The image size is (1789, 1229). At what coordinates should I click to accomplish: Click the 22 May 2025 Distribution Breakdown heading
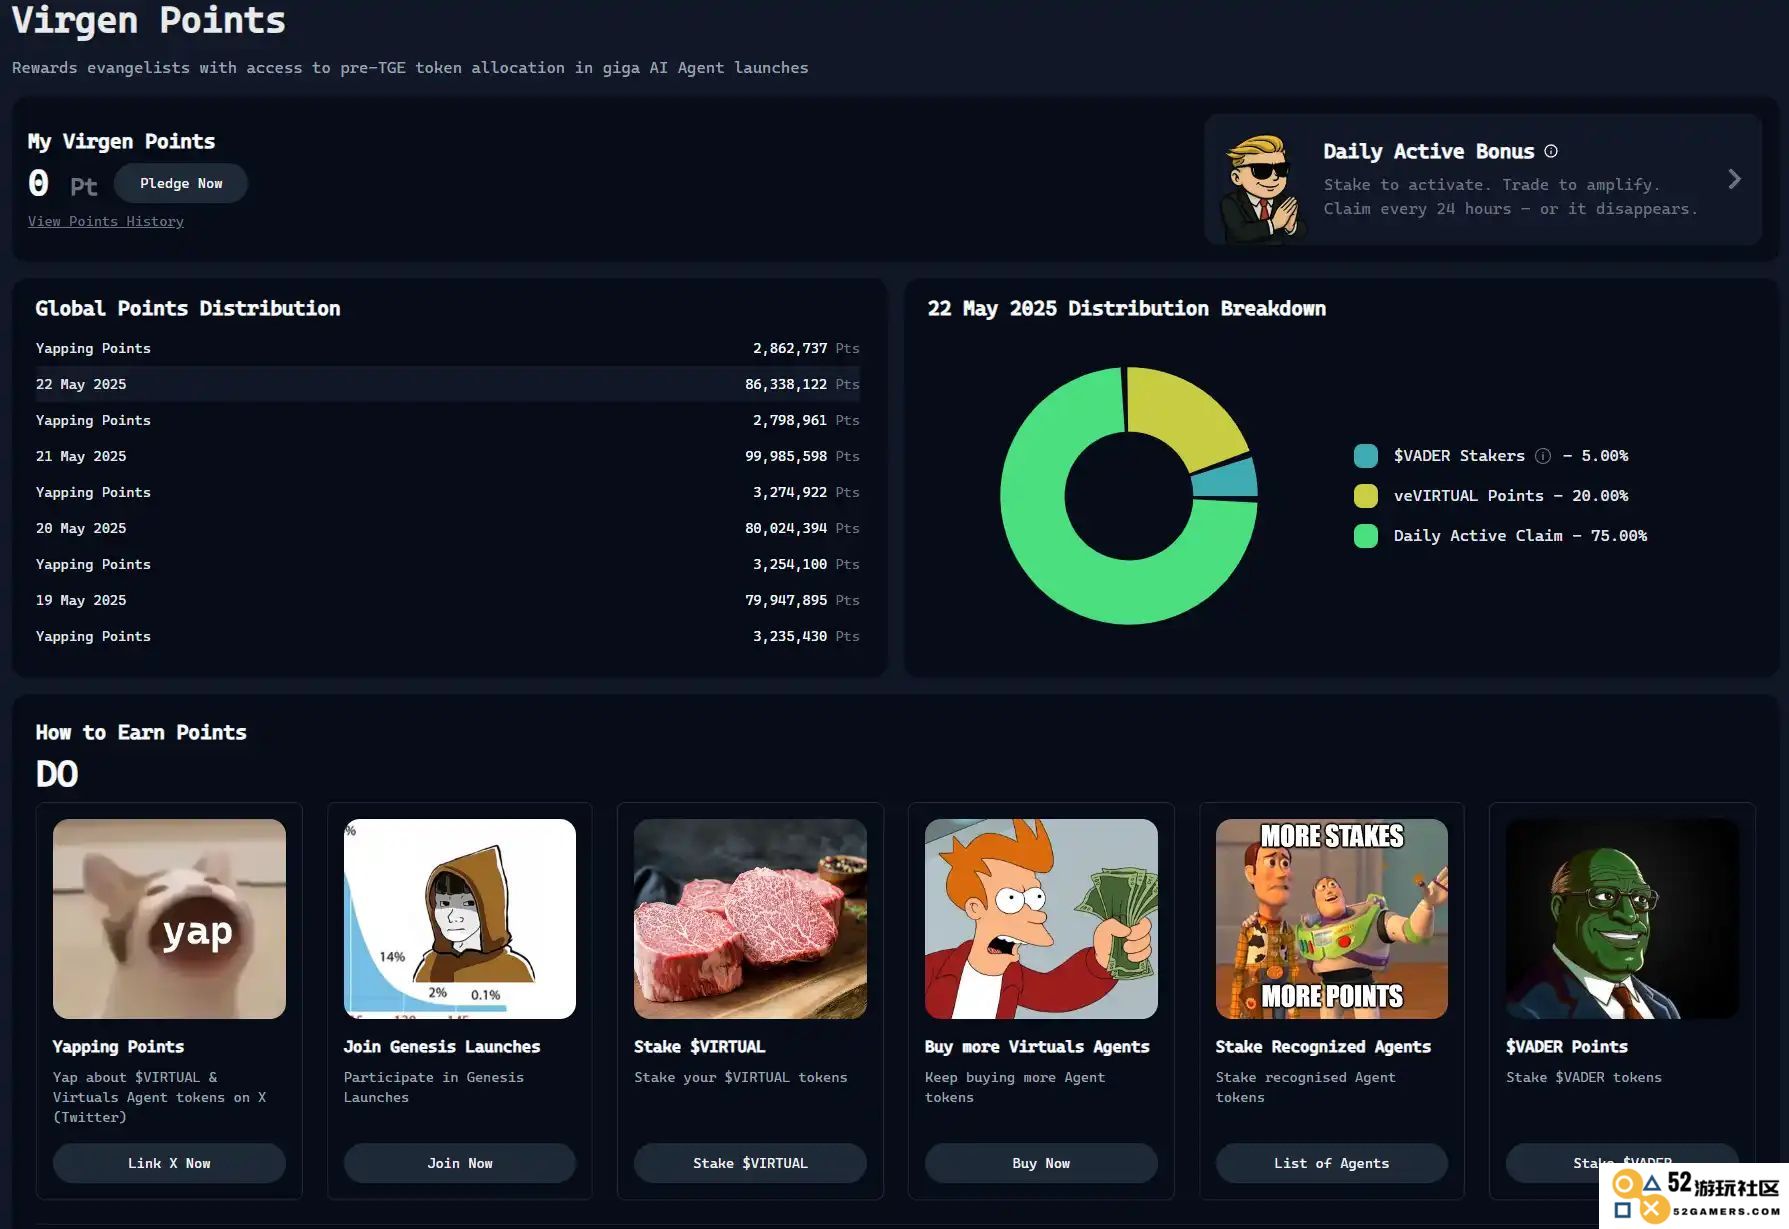[1127, 309]
